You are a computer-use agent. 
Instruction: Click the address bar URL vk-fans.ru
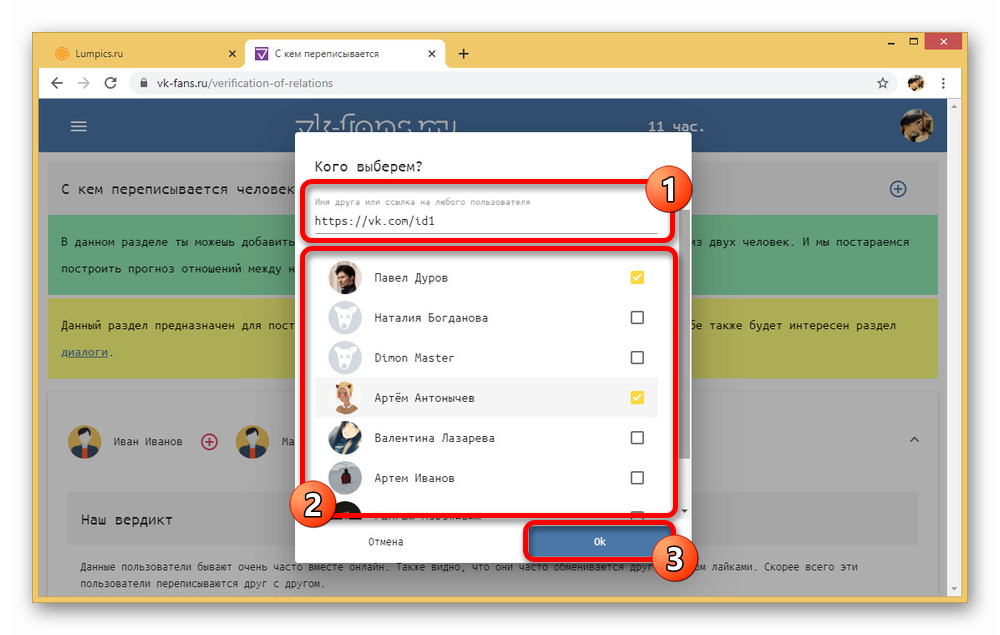[244, 83]
